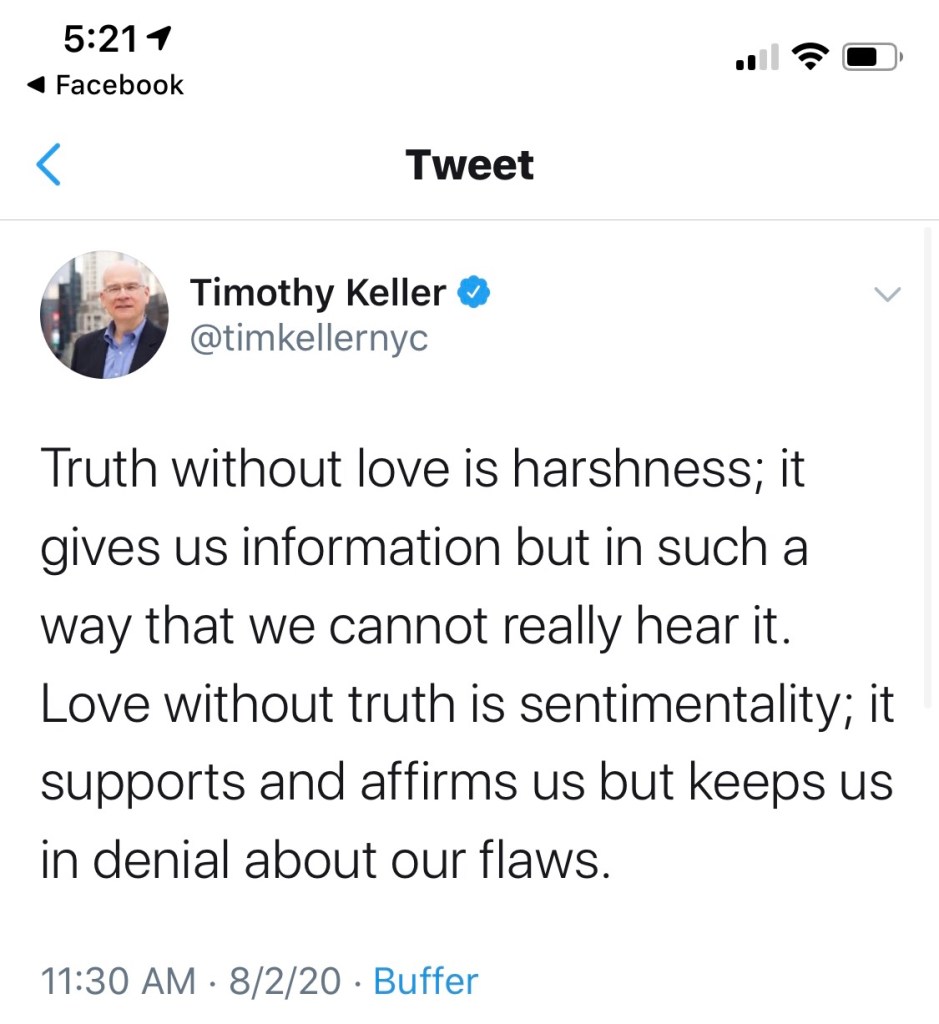Image resolution: width=939 pixels, height=1024 pixels.
Task: Open the Timothy Keller display name
Action: coord(317,293)
